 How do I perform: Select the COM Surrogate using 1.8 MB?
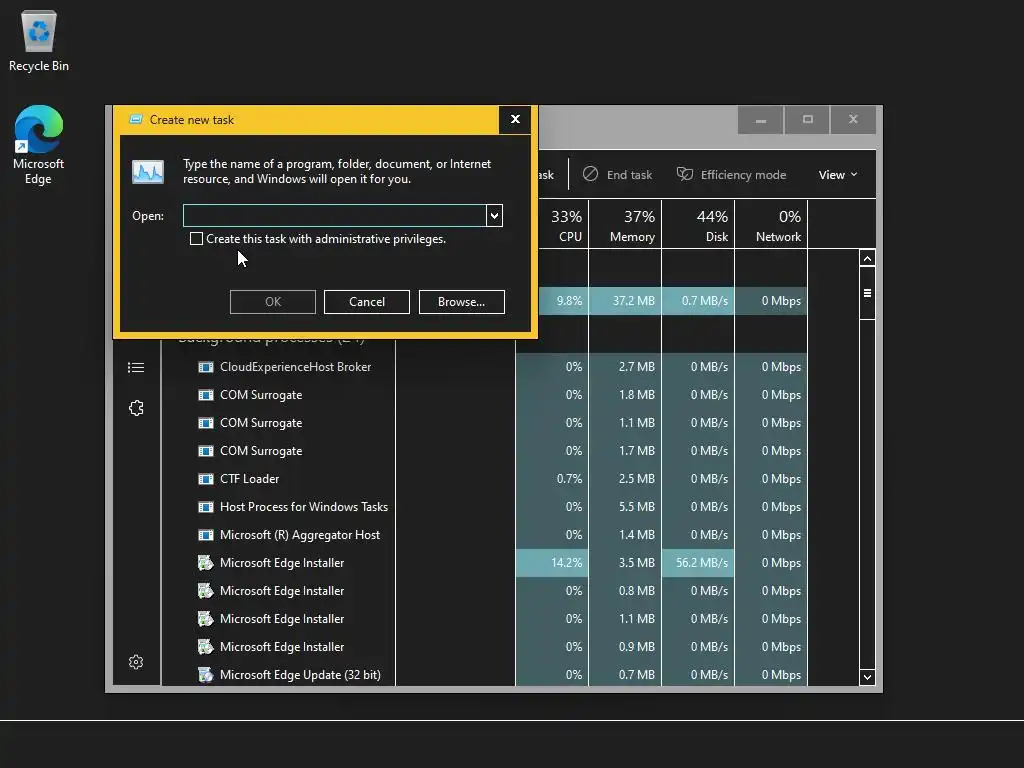(483, 395)
